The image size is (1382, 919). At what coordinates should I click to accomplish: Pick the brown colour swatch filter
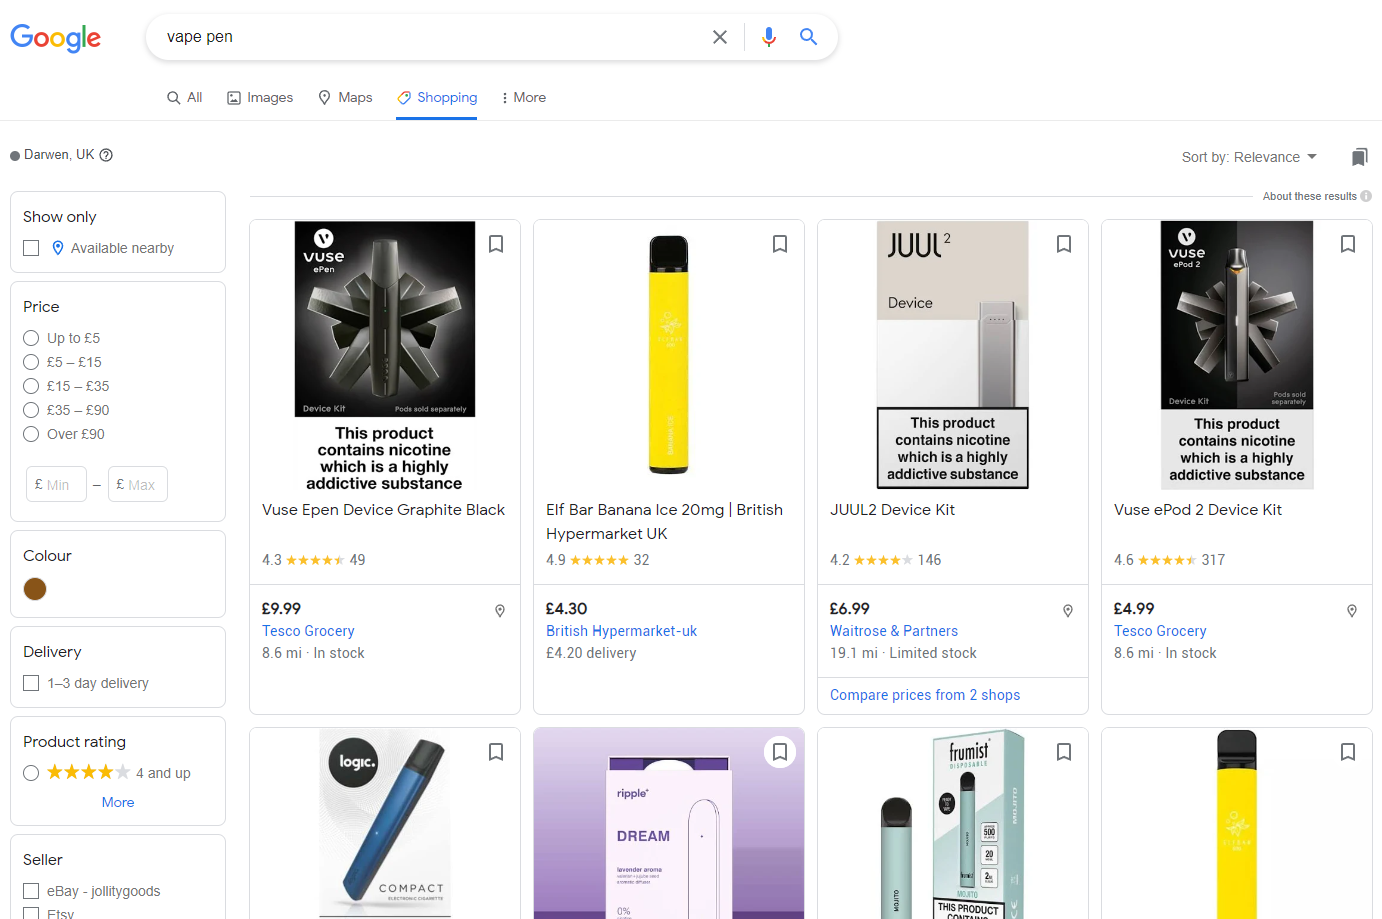pos(35,589)
